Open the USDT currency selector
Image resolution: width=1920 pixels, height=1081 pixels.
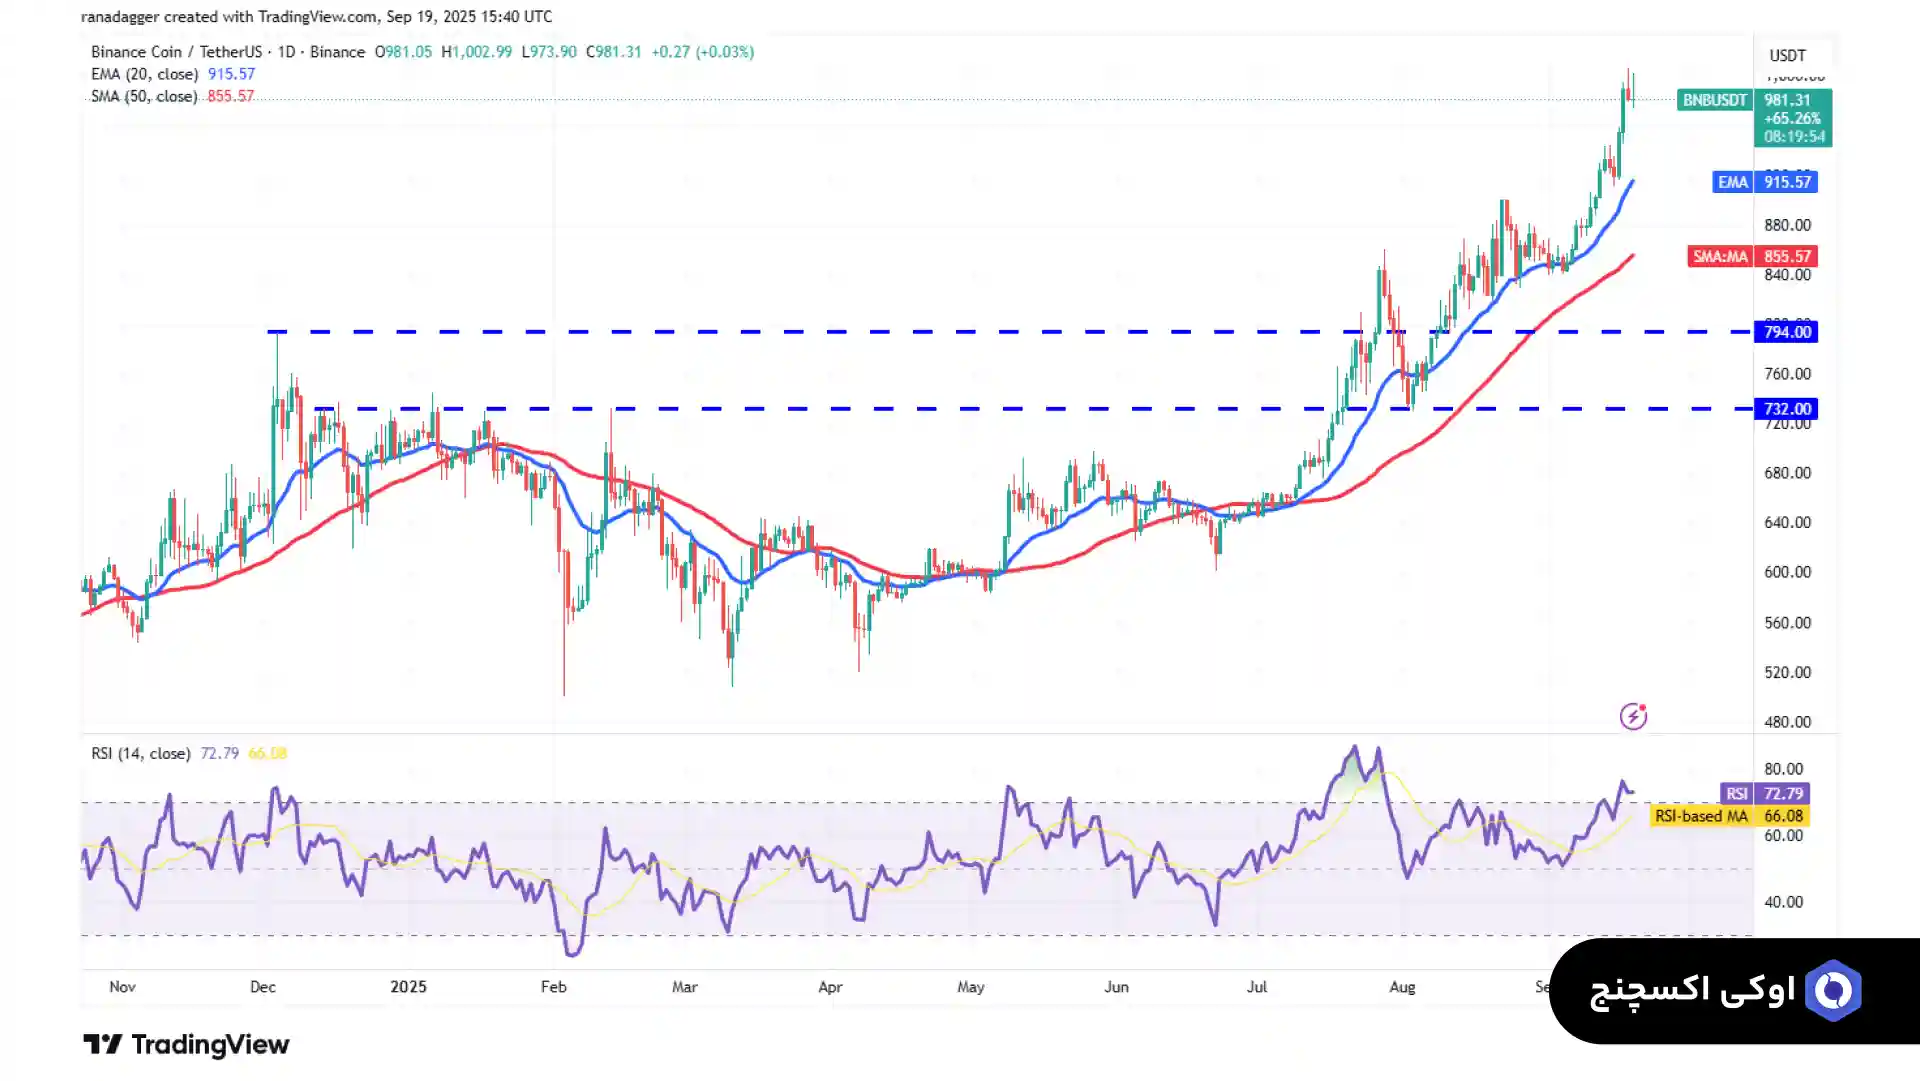pos(1787,56)
